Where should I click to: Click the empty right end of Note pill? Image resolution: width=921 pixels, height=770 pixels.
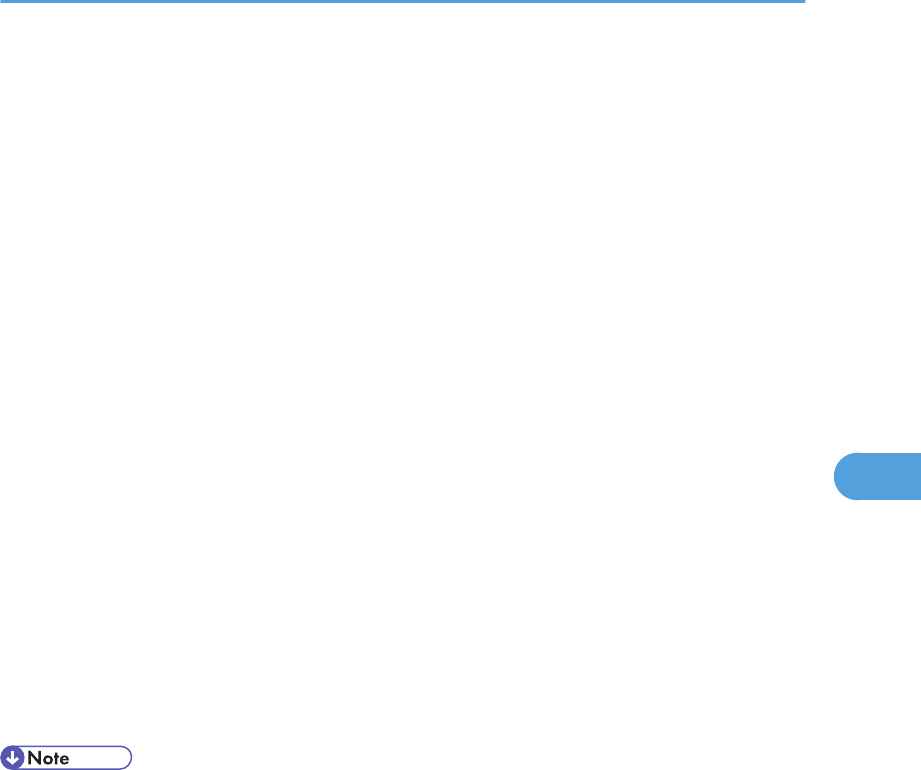[x=101, y=758]
